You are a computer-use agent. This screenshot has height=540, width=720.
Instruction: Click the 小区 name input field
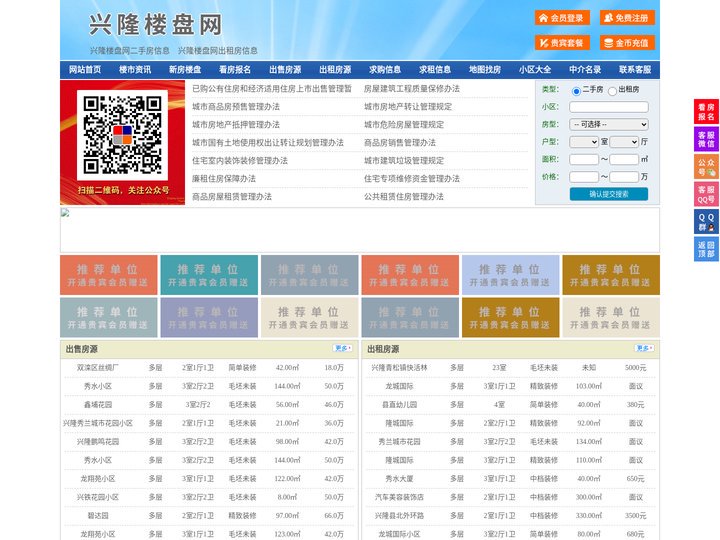tap(609, 107)
